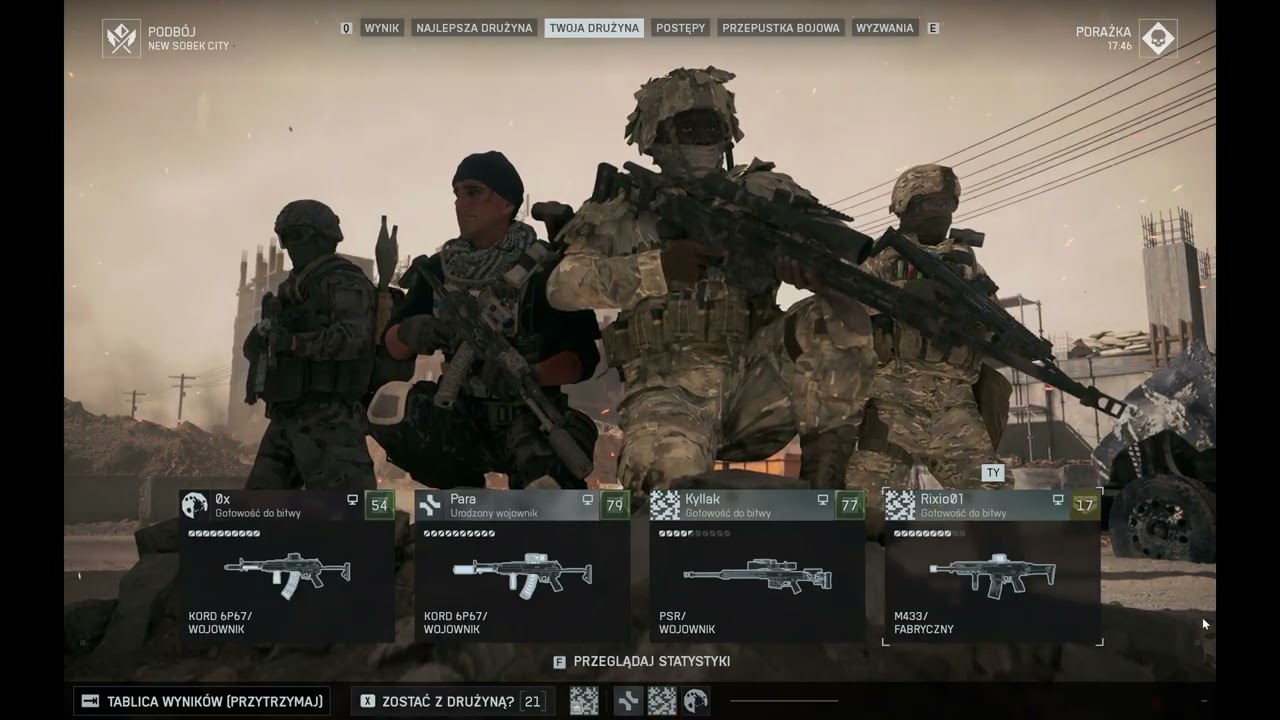Hold Tablica Wyników scoreboard button

coord(202,701)
